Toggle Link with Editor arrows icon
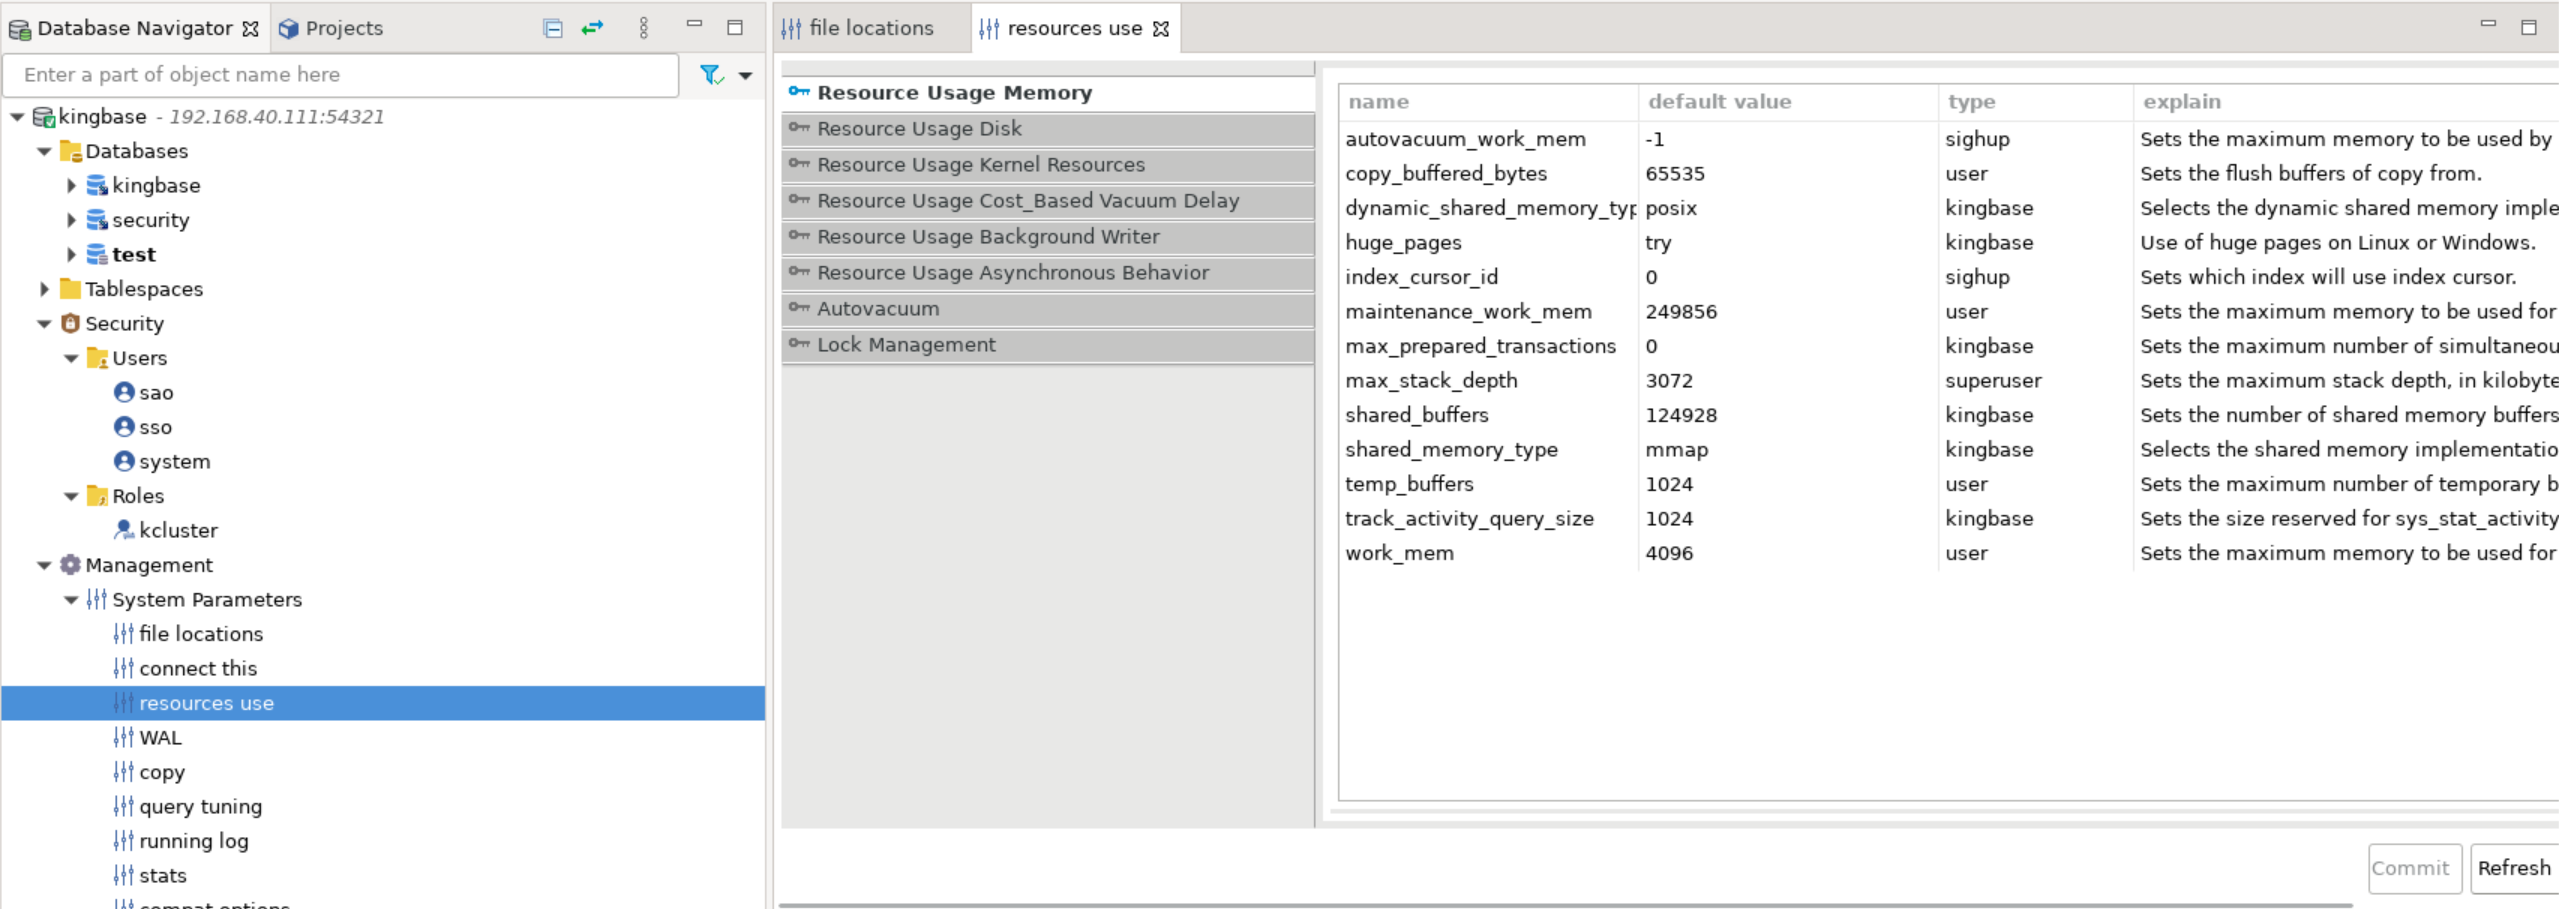 coord(592,28)
